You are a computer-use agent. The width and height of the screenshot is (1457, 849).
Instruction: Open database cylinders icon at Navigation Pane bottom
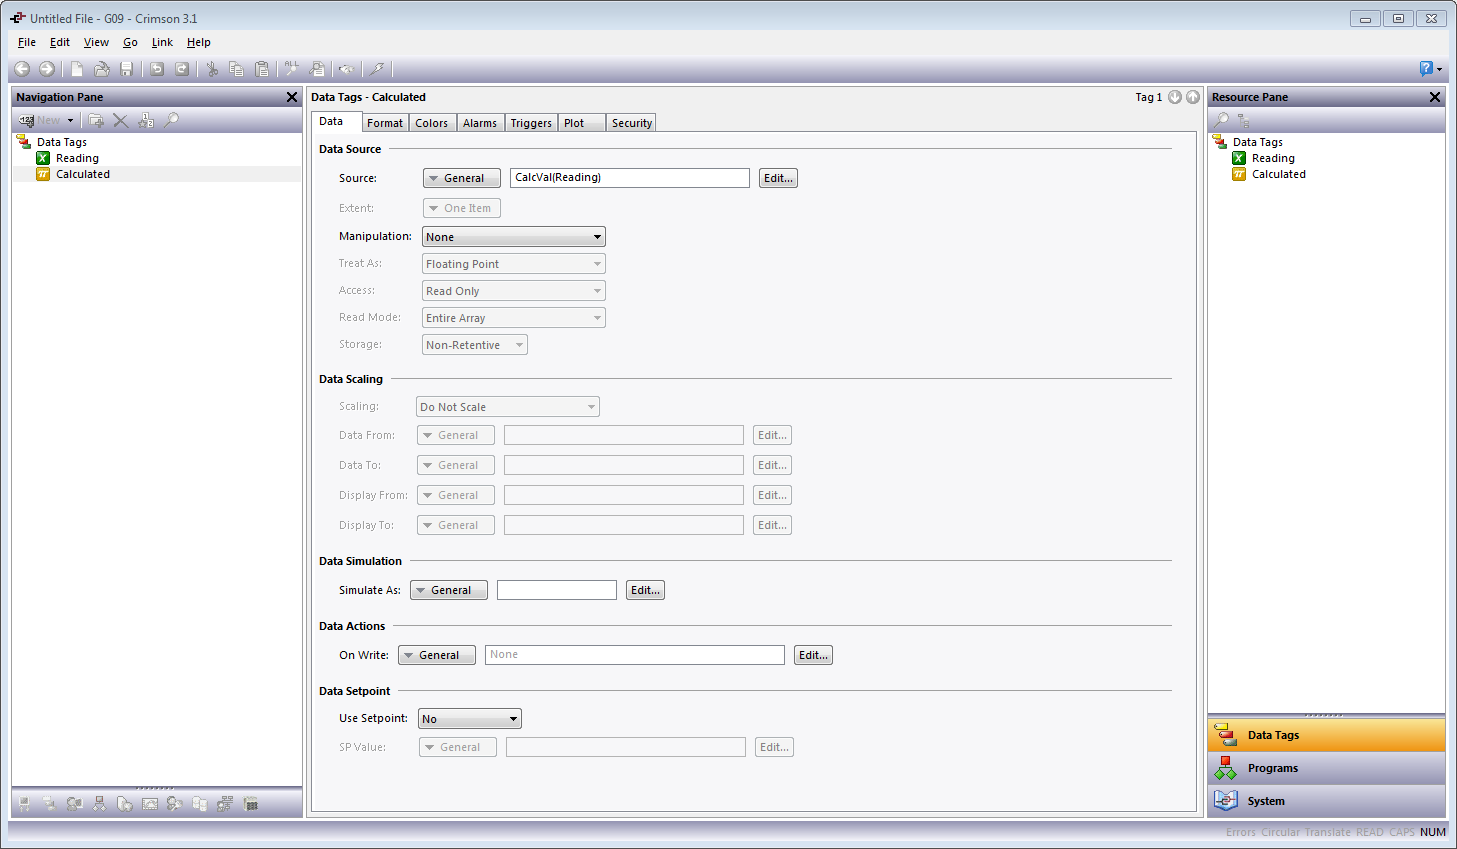tap(200, 803)
